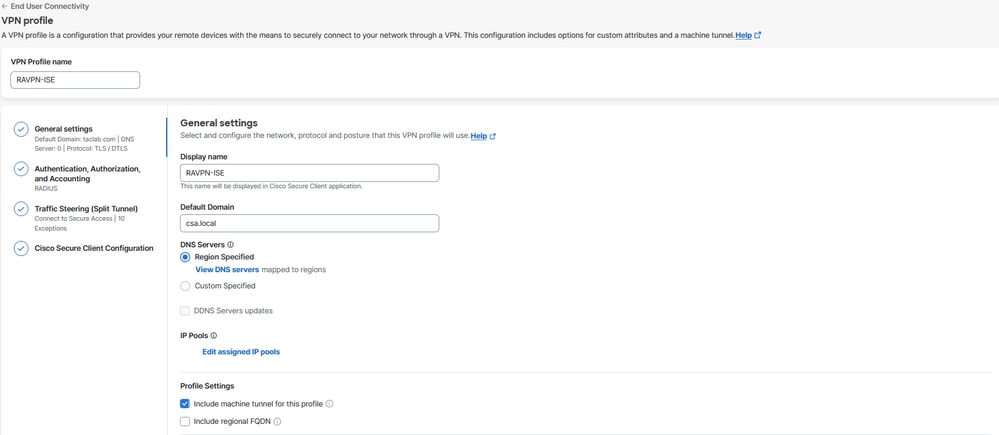999x435 pixels.
Task: Uncheck Include machine tunnel for this profile
Action: (x=185, y=404)
